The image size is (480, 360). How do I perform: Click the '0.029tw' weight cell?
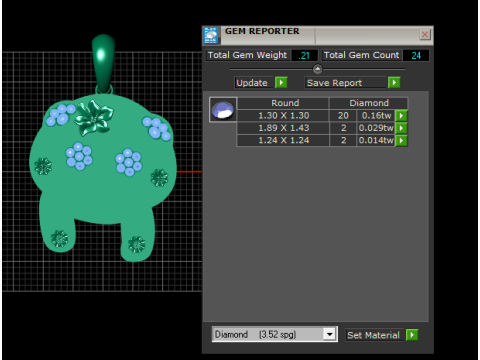click(x=376, y=128)
